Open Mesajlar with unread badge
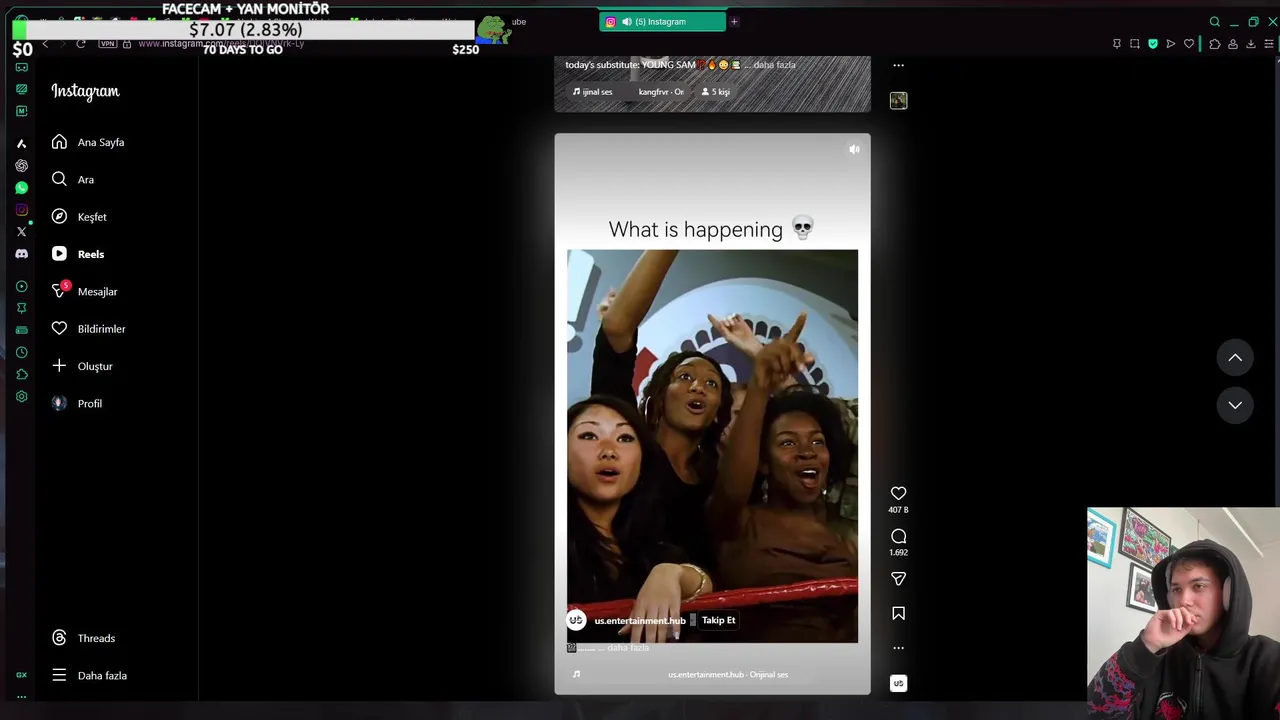Viewport: 1280px width, 720px height. pos(84,291)
